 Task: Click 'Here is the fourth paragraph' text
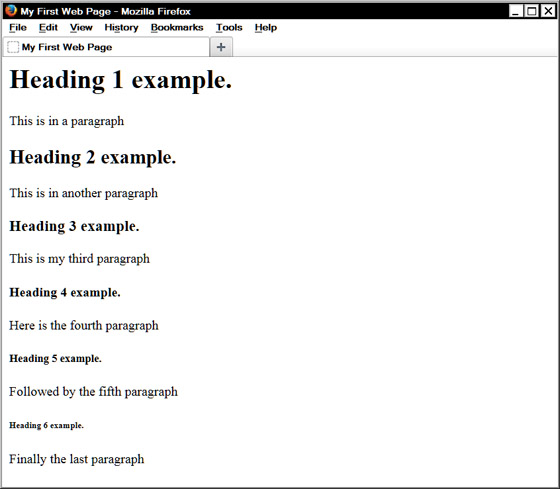tap(84, 325)
